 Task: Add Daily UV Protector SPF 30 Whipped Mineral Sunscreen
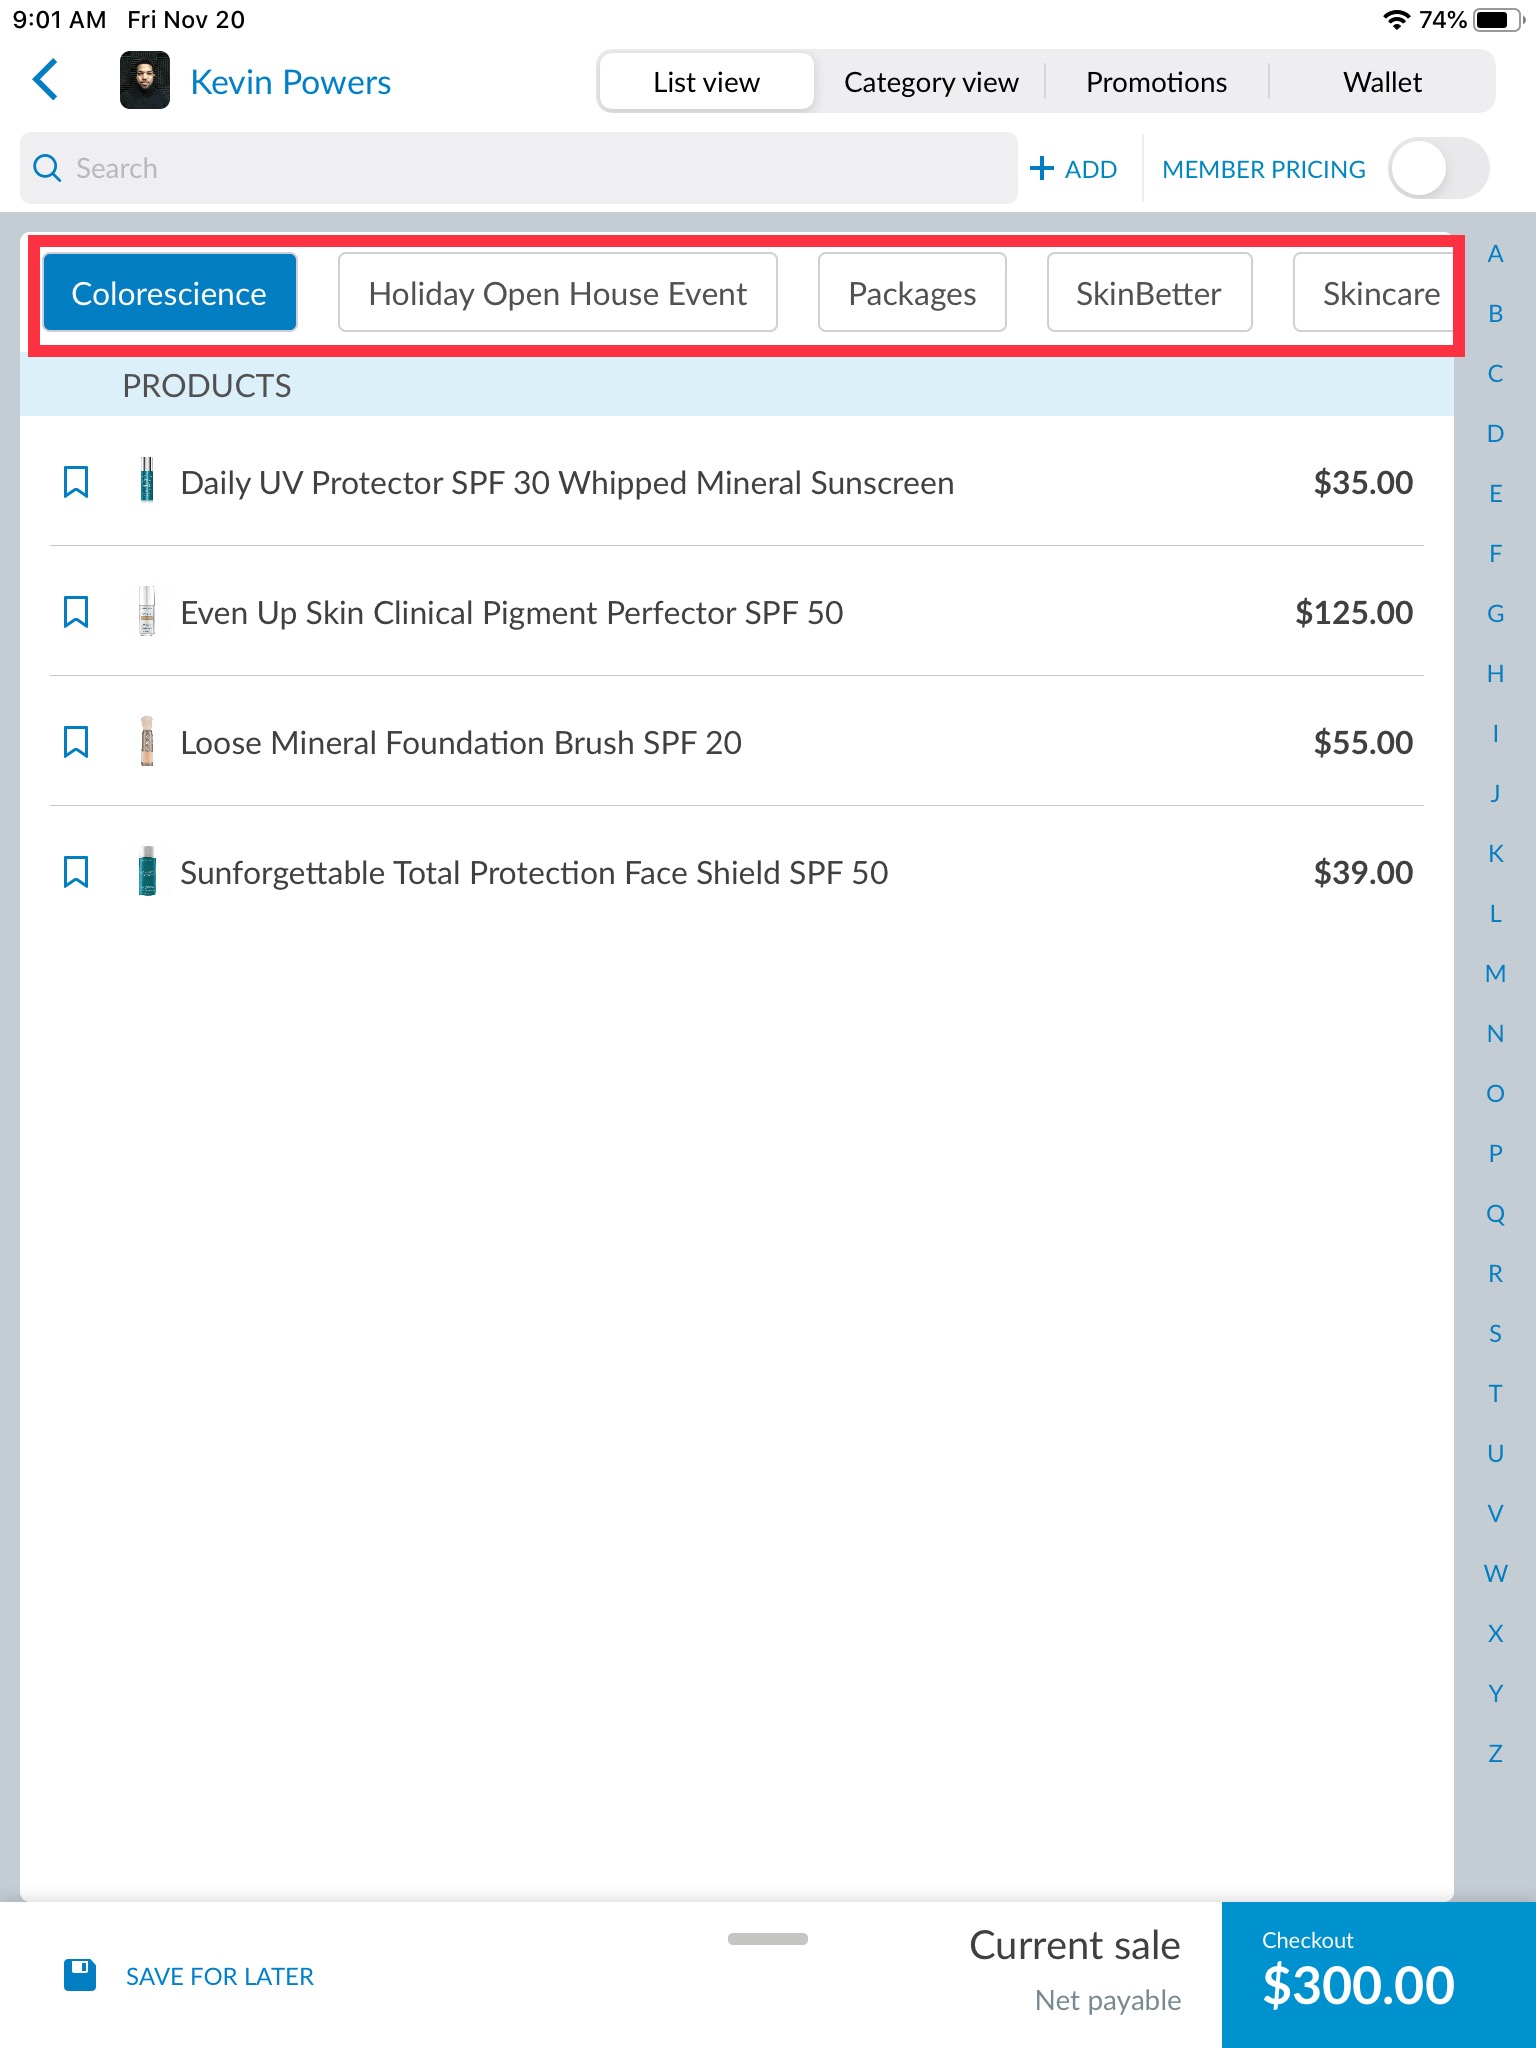[737, 482]
